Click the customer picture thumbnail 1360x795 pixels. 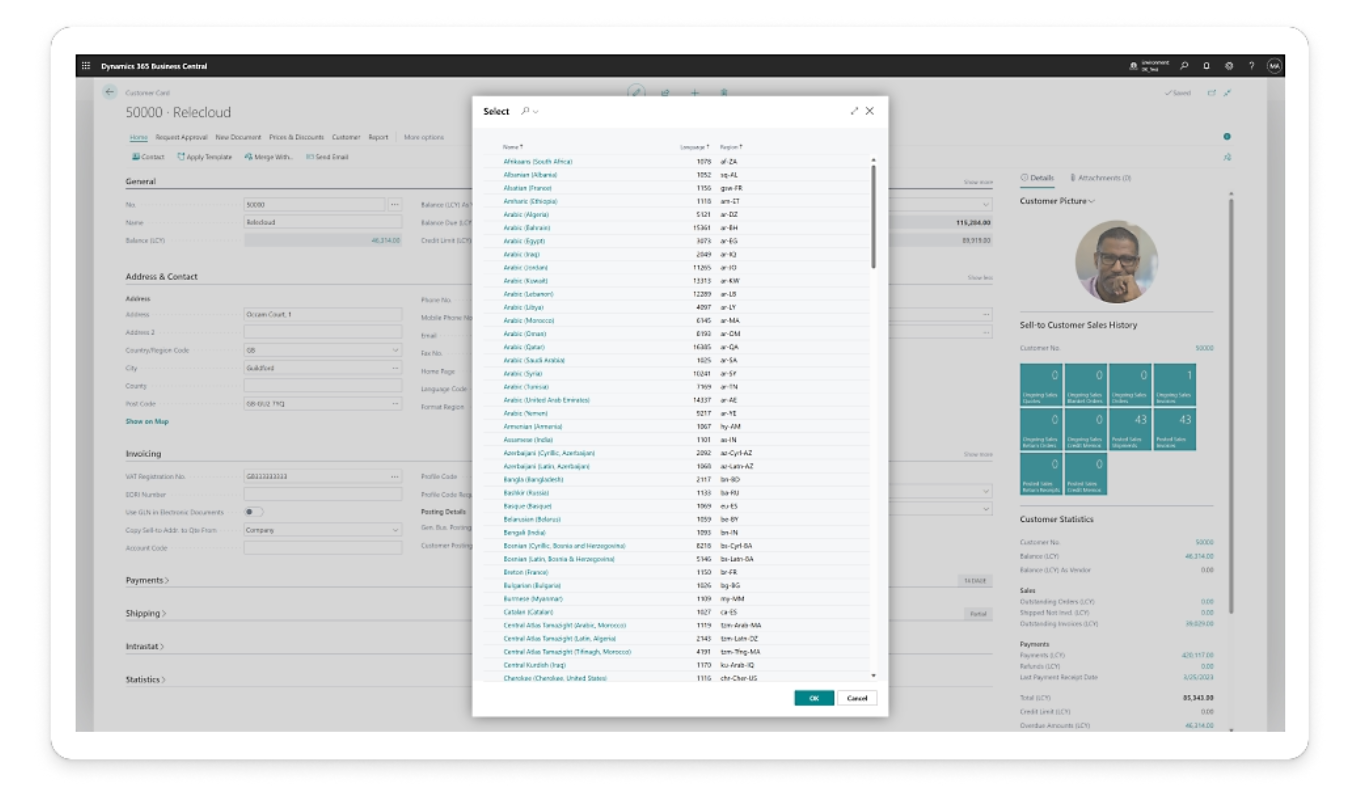point(1116,261)
